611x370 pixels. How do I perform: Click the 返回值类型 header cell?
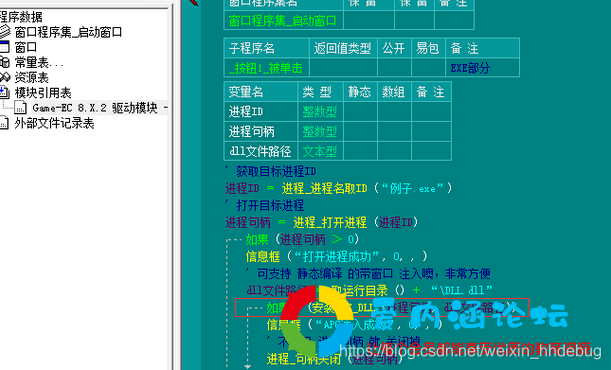point(343,48)
